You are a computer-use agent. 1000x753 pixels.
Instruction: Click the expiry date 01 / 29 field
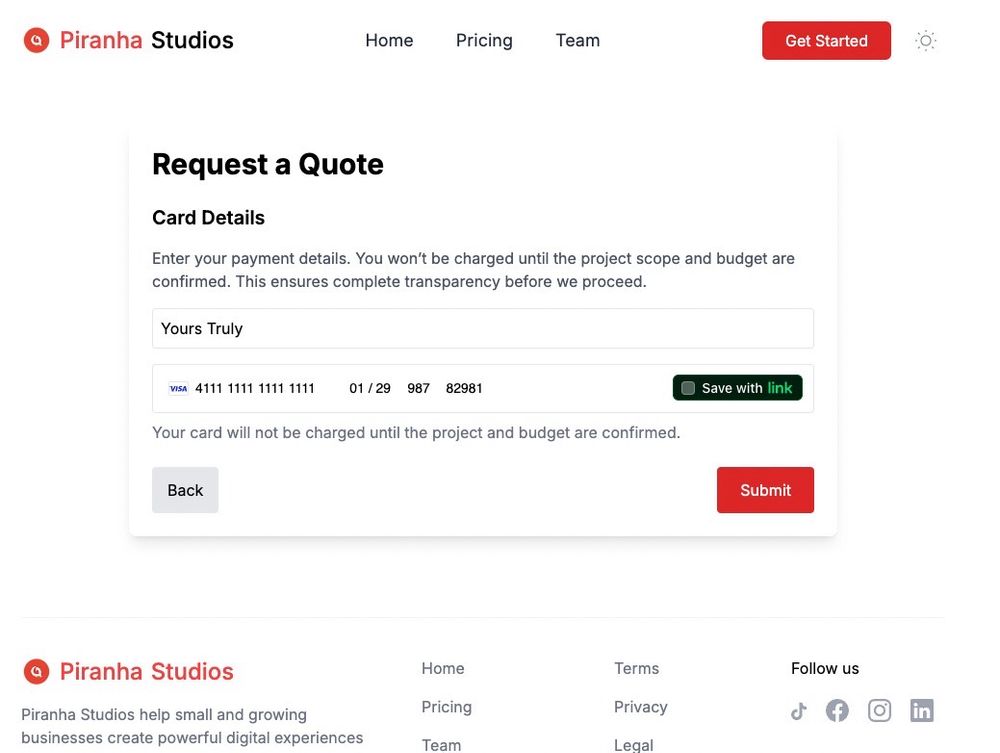coord(369,388)
